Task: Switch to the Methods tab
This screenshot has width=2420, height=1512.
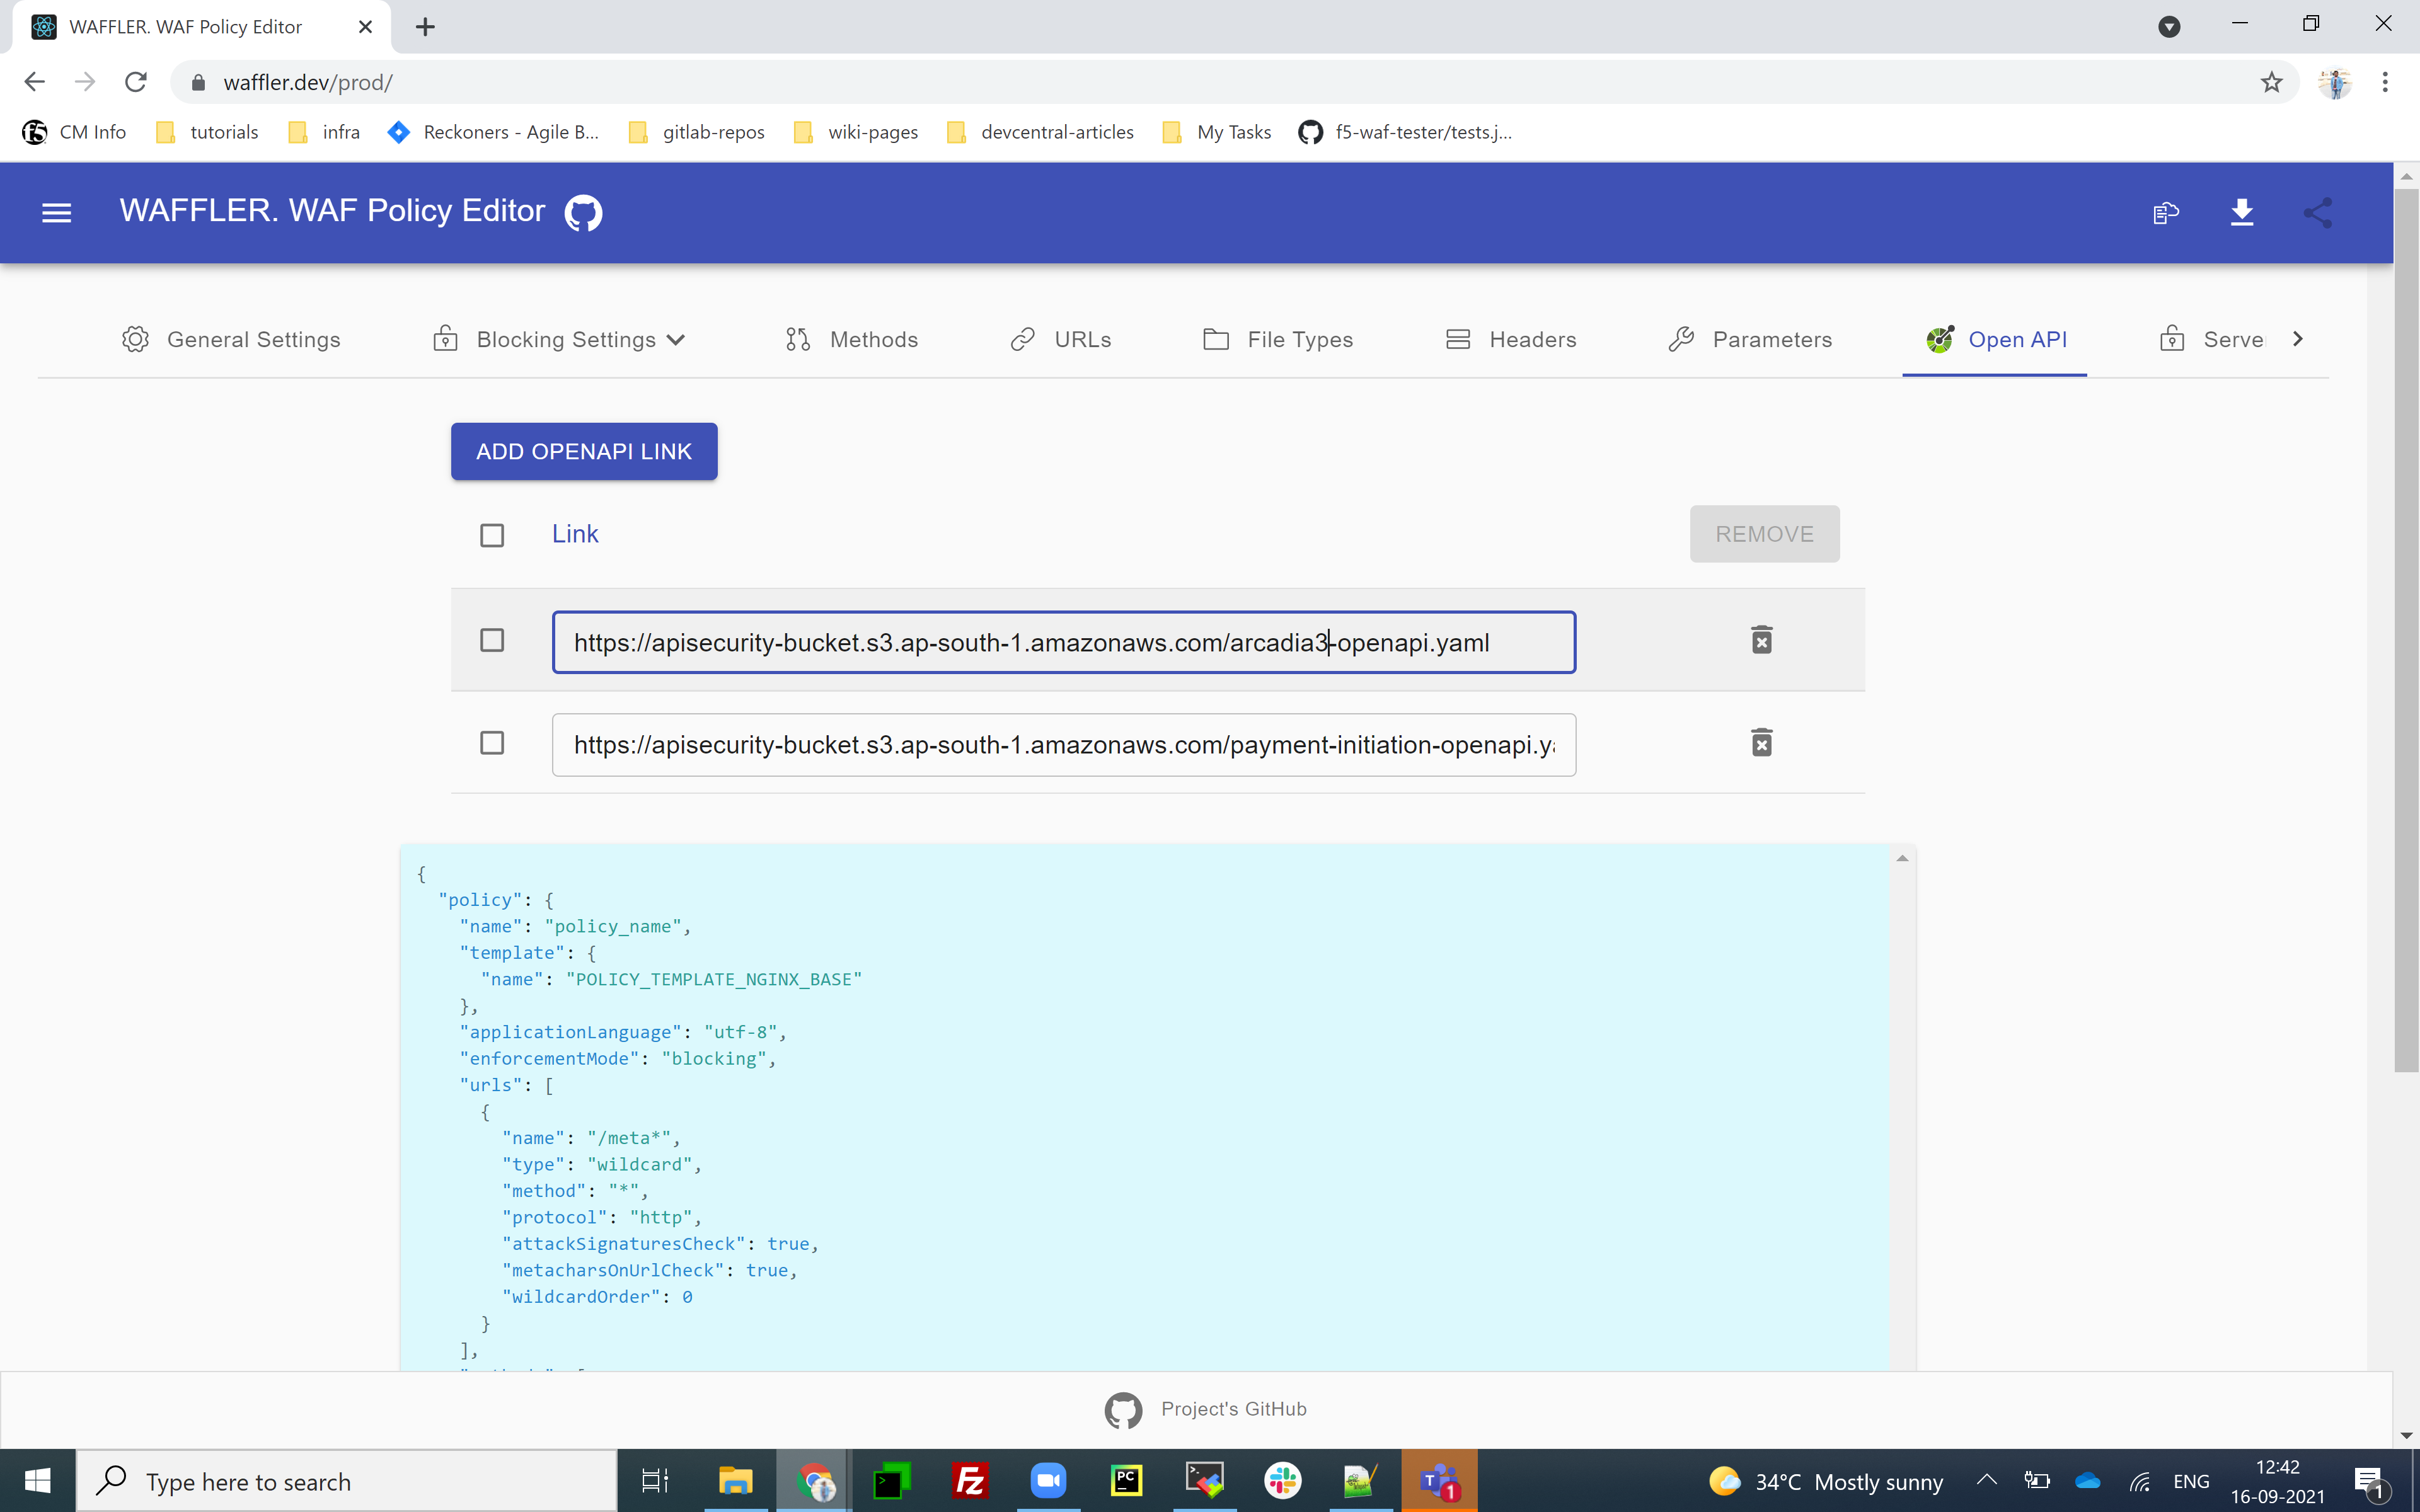Action: (x=851, y=340)
